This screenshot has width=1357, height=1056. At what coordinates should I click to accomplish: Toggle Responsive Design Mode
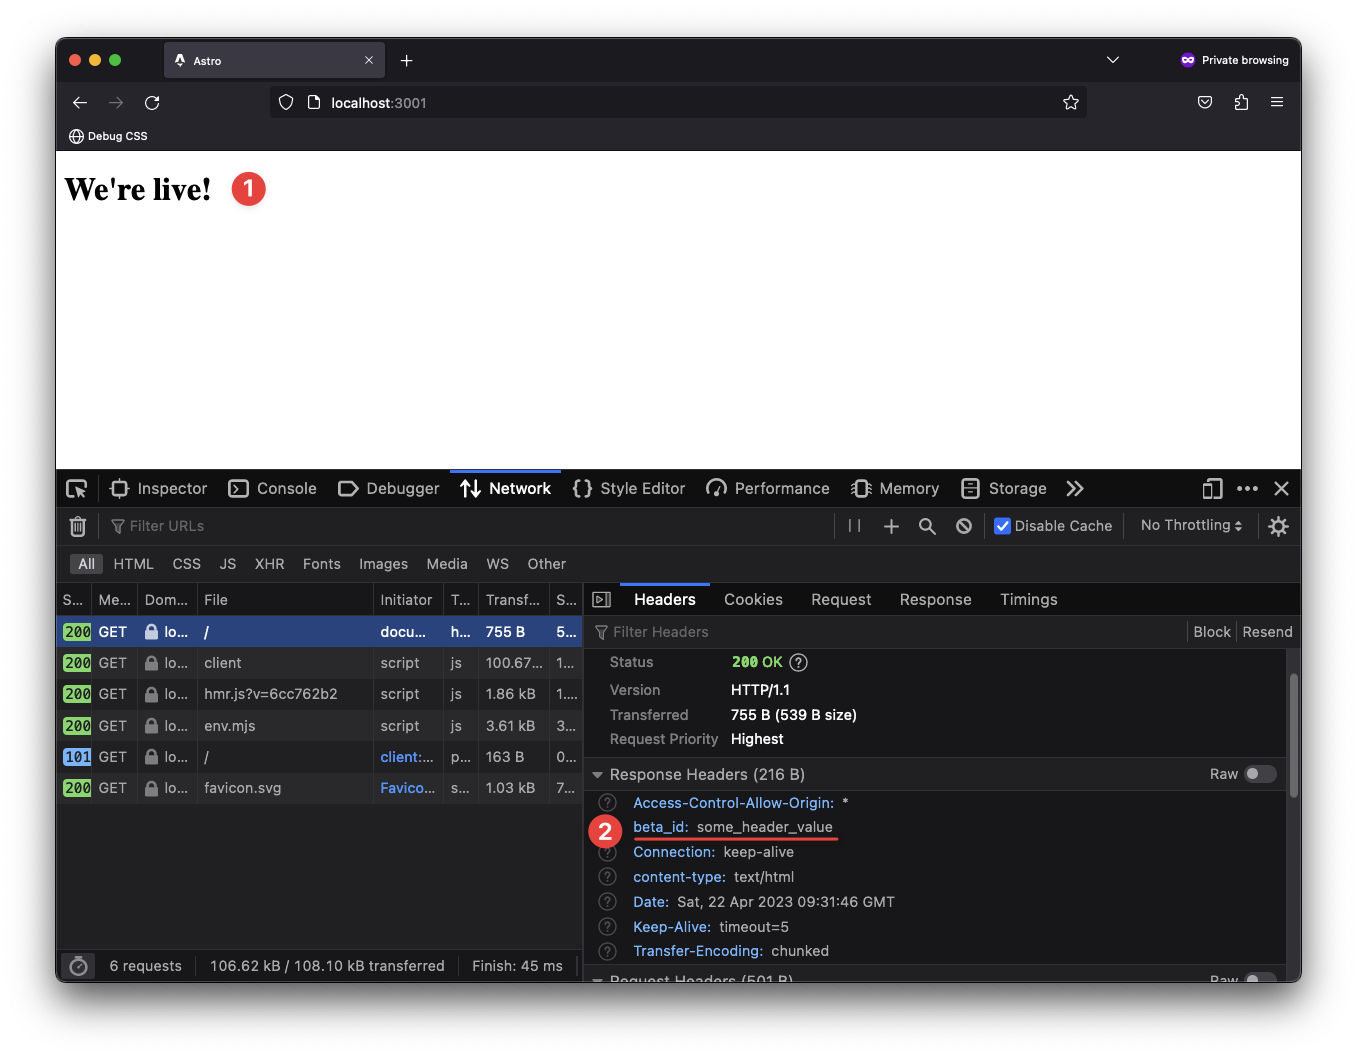1212,489
